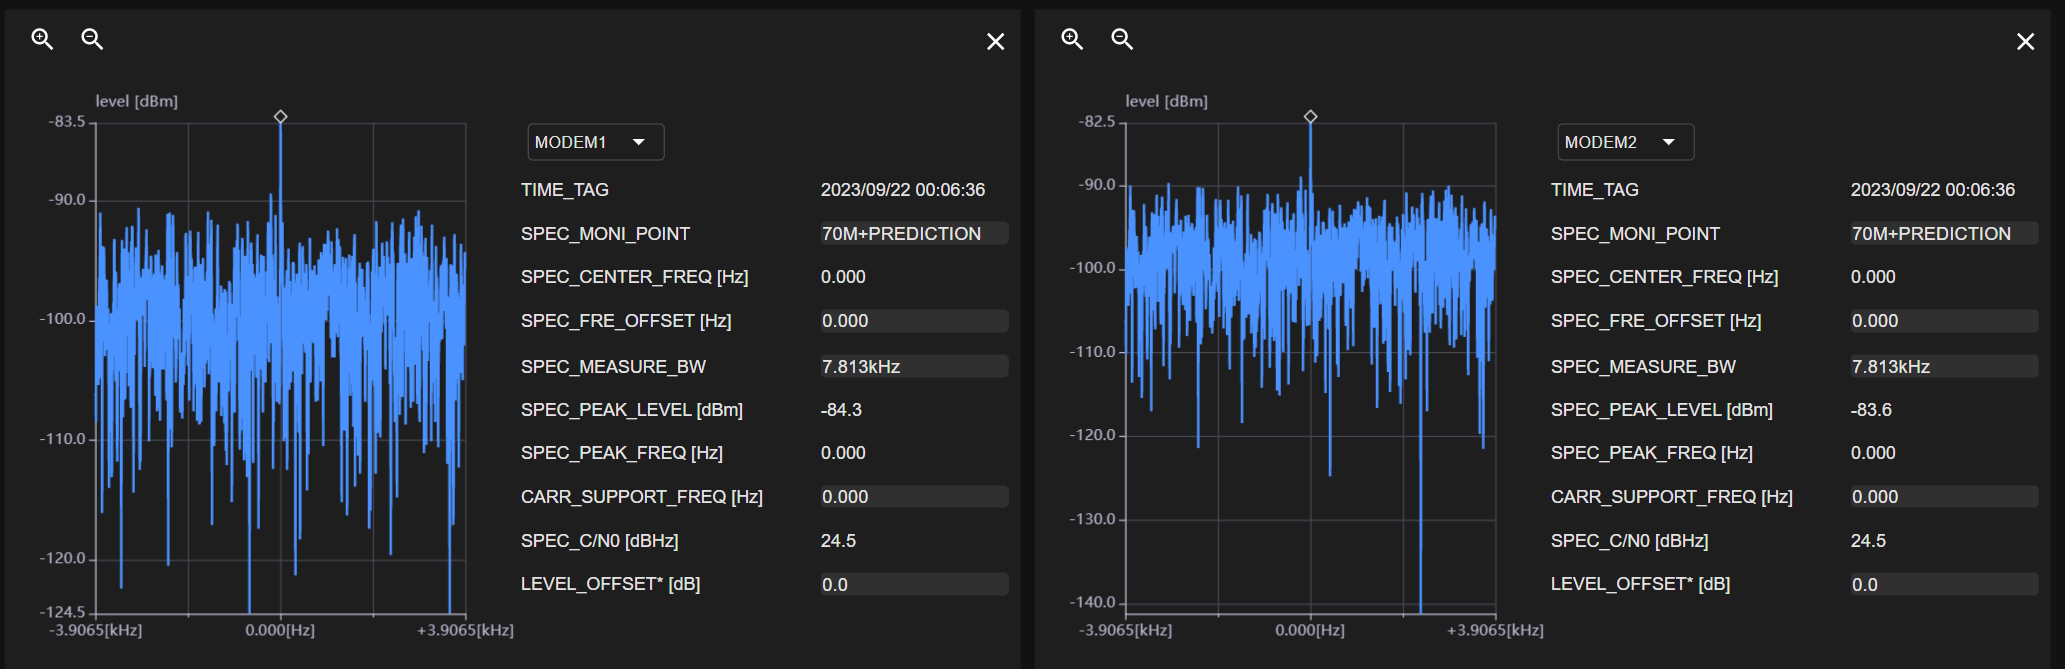Open the MODEM1 selector dropdown
Image resolution: width=2065 pixels, height=669 pixels.
click(x=596, y=142)
